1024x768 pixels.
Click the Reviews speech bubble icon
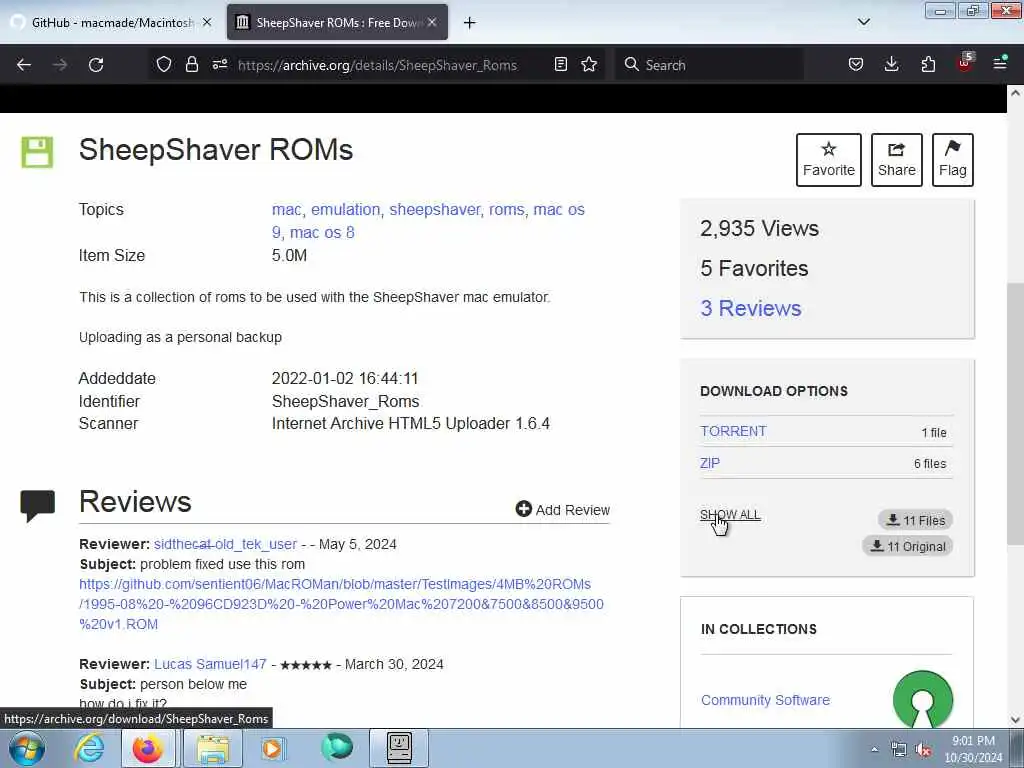tap(37, 505)
